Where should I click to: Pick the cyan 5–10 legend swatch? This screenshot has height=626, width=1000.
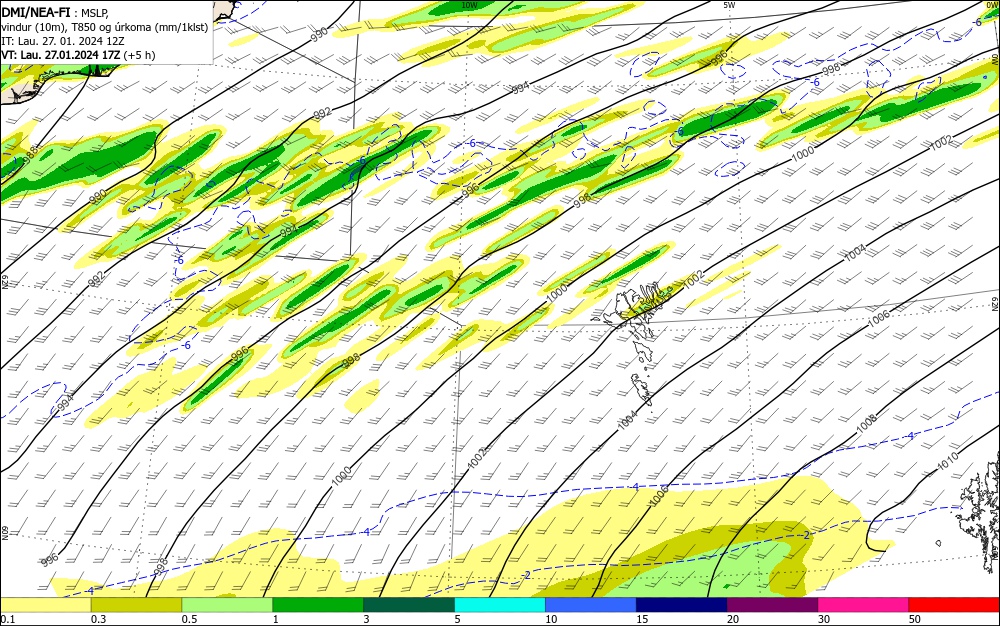[500, 605]
